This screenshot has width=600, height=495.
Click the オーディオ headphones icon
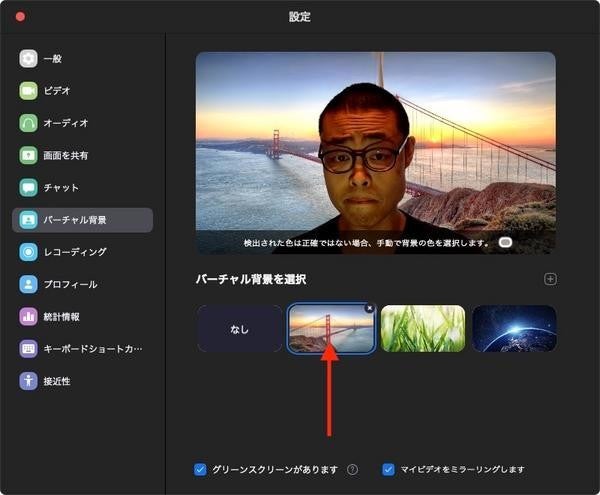point(28,123)
